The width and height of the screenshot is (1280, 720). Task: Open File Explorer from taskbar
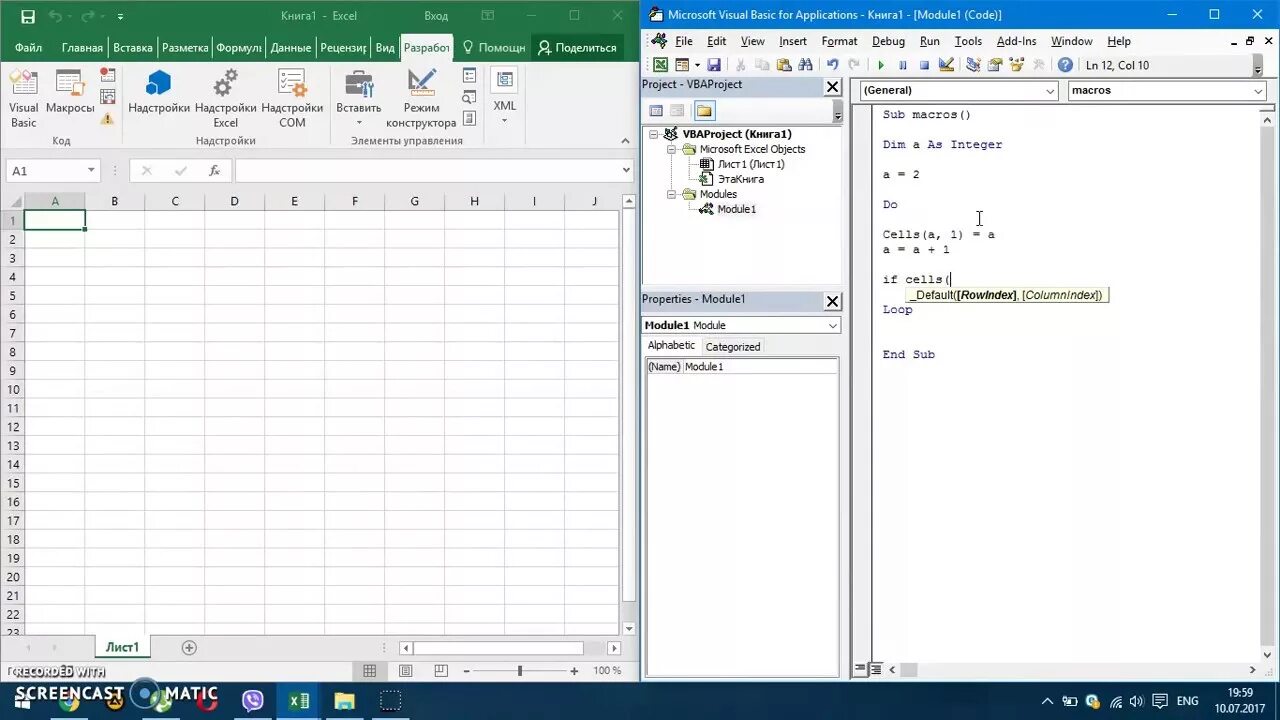pyautogui.click(x=345, y=701)
